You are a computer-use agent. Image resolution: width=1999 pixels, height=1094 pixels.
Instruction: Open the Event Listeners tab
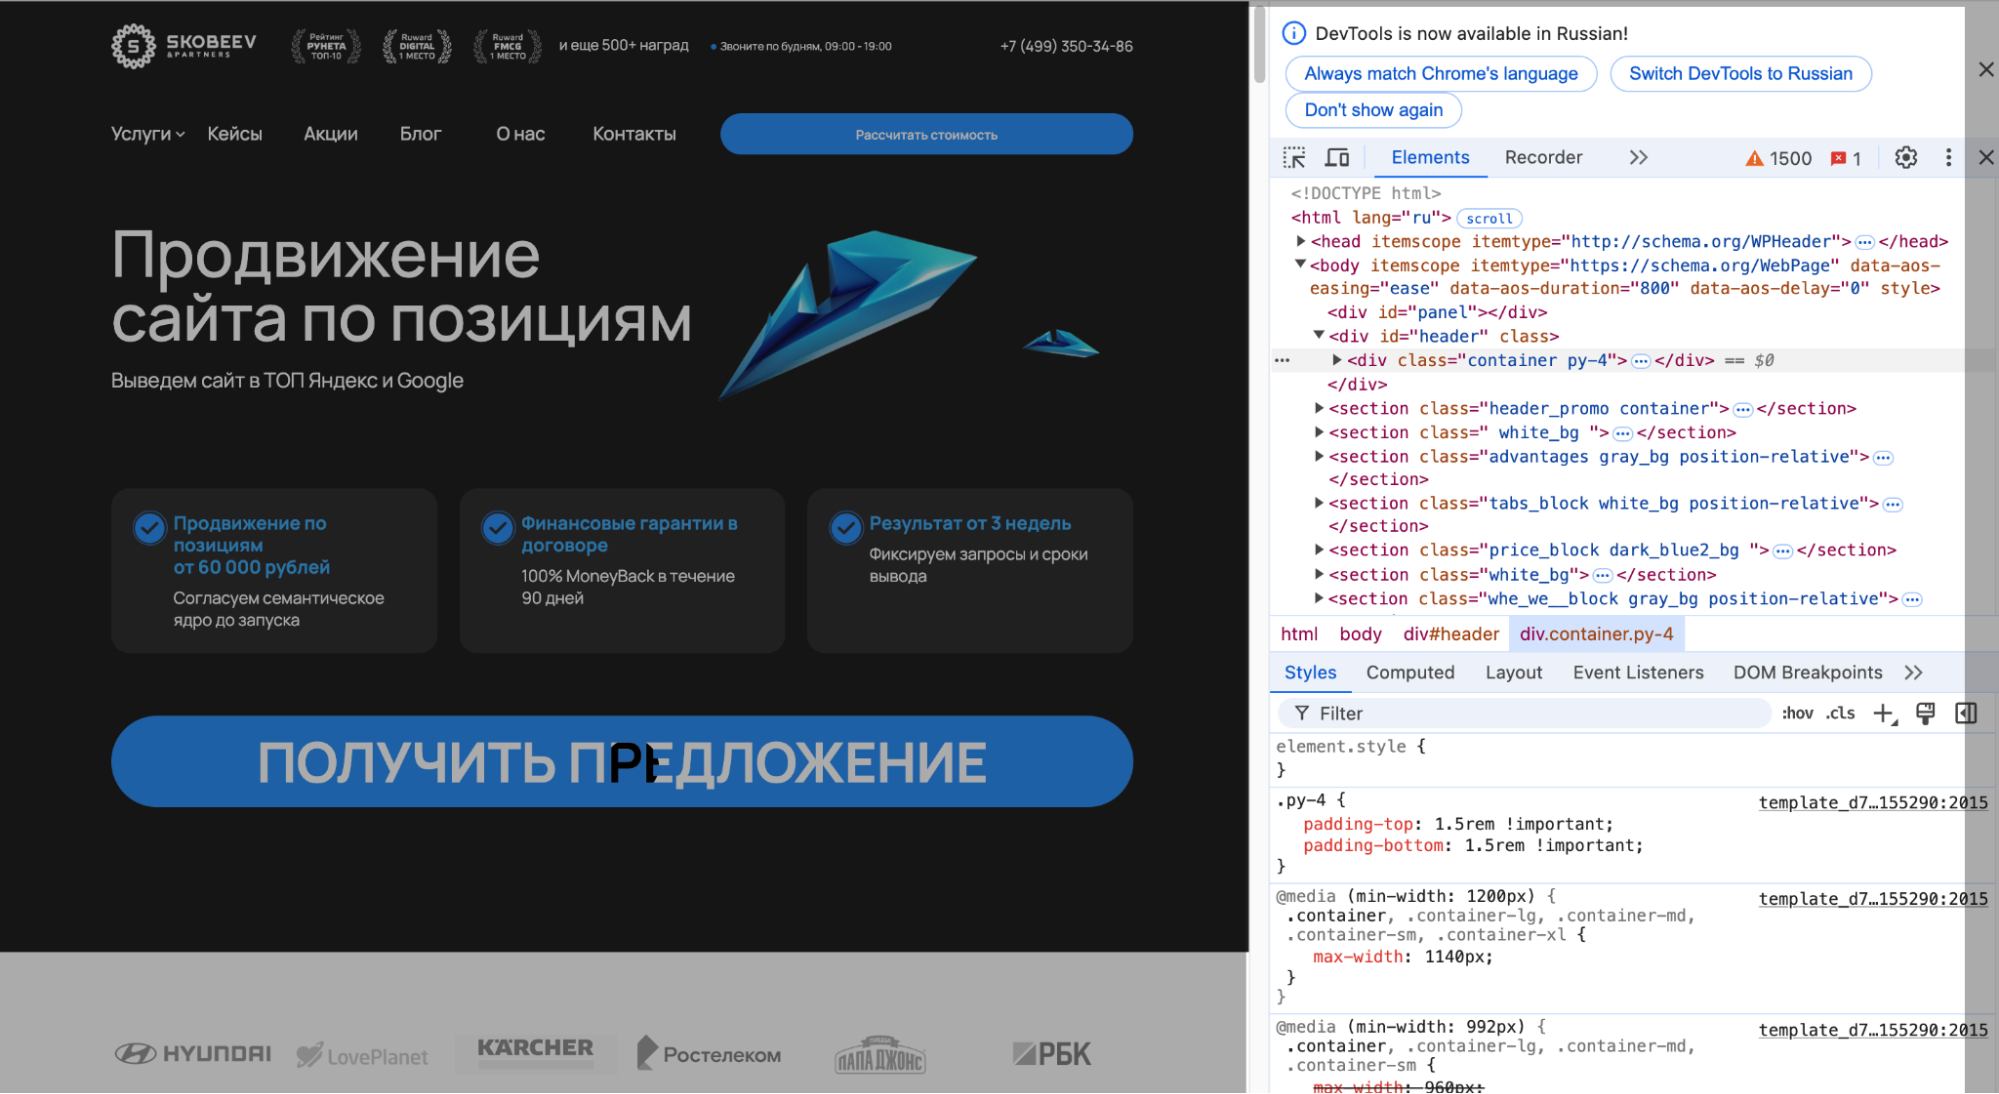tap(1638, 673)
